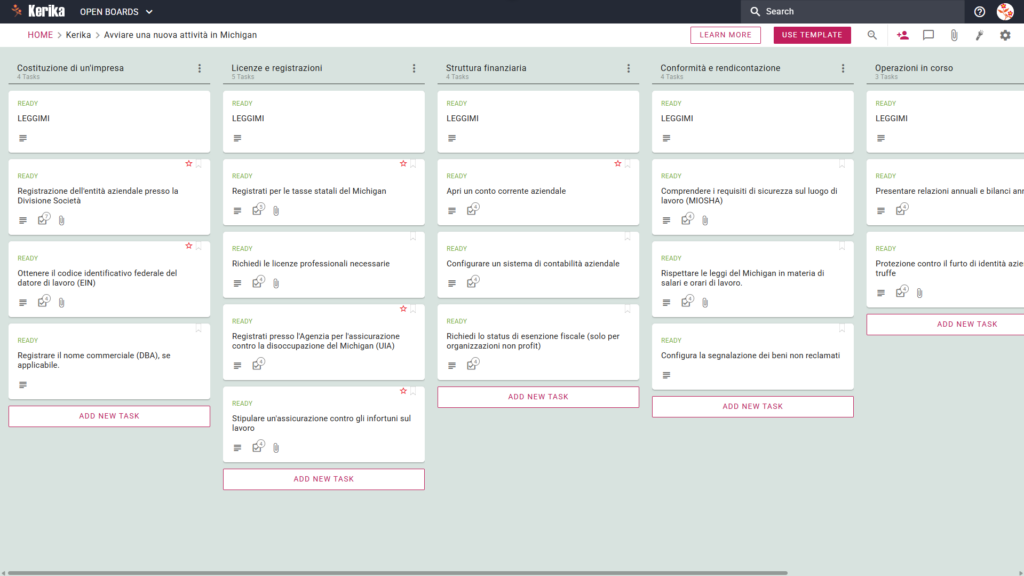
Task: Open checklist icon on Registrazione dell'entità card
Action: (44, 219)
